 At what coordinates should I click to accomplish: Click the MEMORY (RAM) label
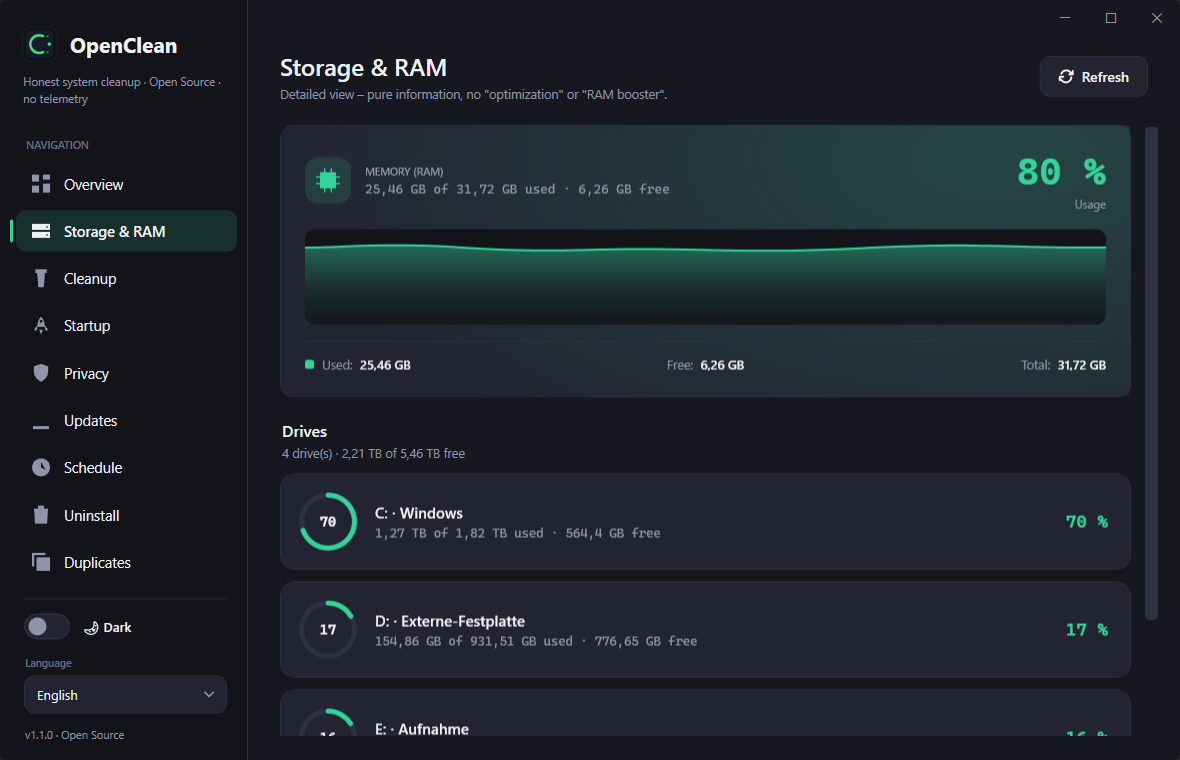coord(404,172)
